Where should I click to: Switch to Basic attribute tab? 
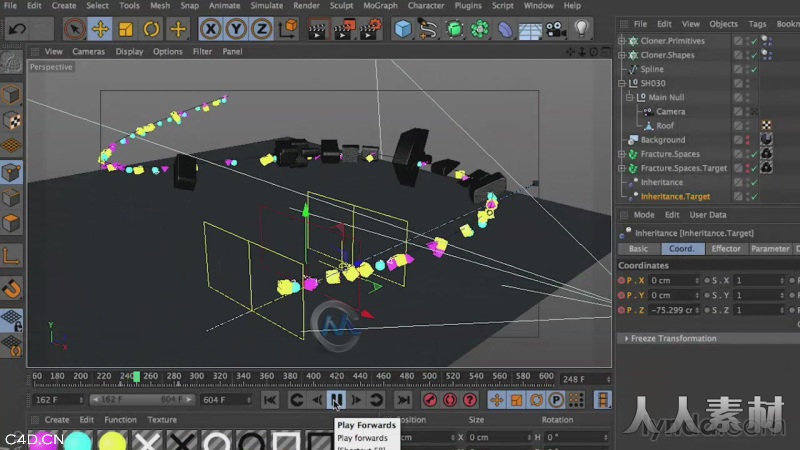point(638,249)
